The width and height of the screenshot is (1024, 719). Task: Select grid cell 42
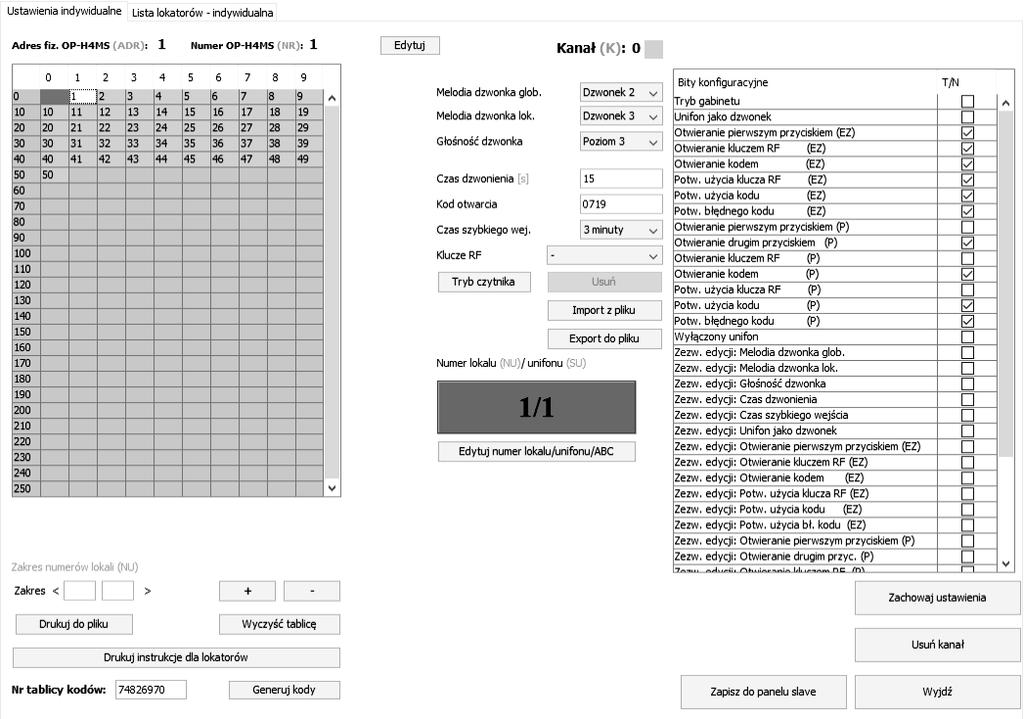pos(111,159)
